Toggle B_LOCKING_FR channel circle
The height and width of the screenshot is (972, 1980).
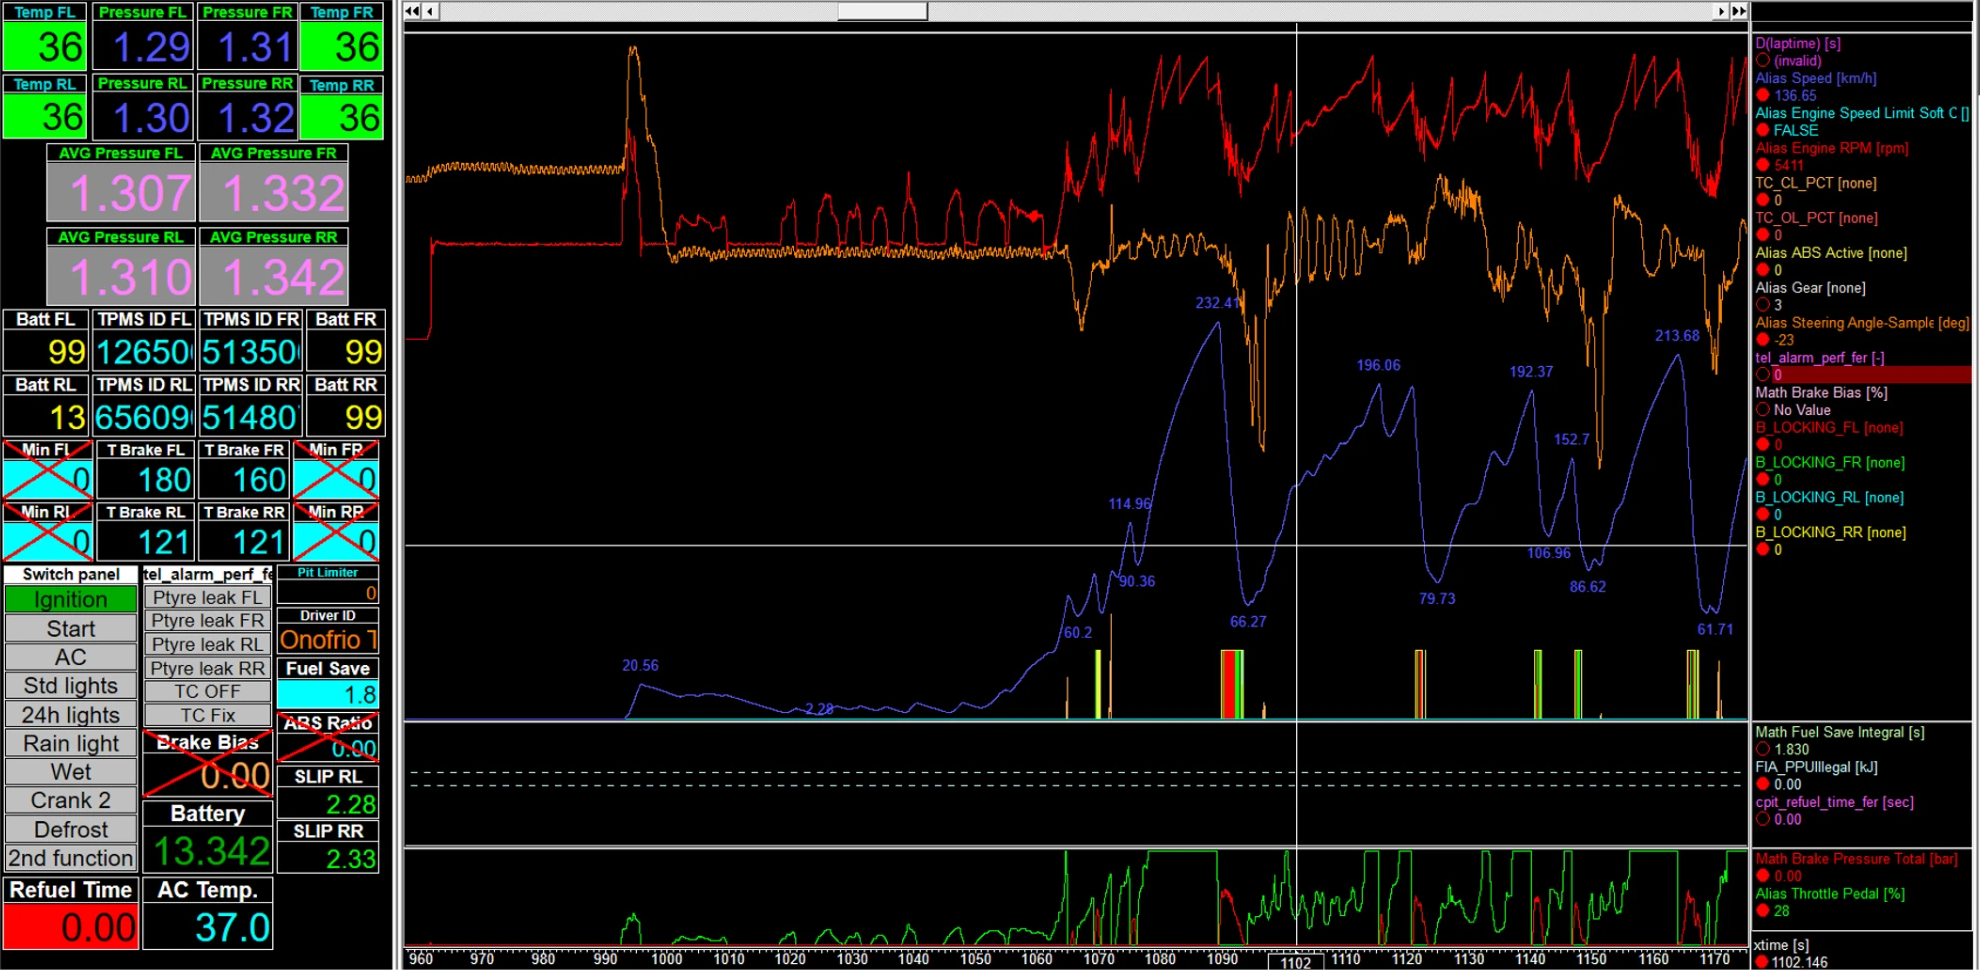[x=1763, y=480]
